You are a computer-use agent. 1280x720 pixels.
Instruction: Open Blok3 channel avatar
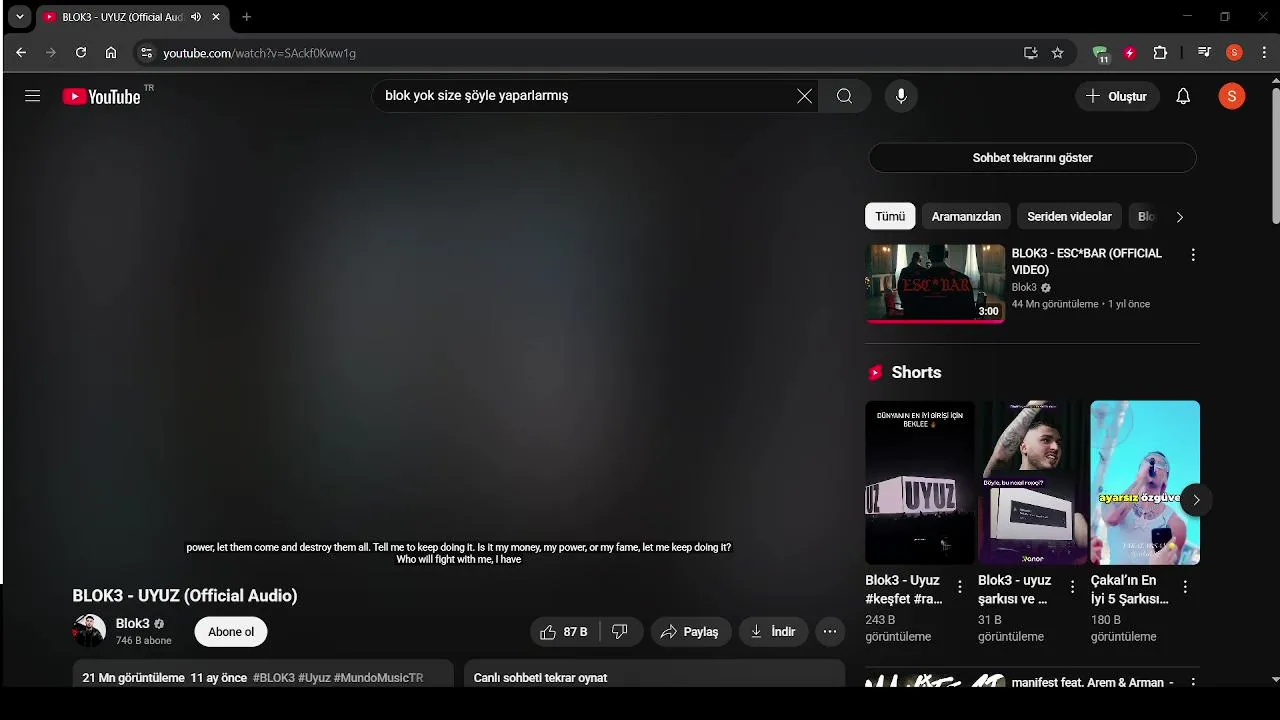89,631
